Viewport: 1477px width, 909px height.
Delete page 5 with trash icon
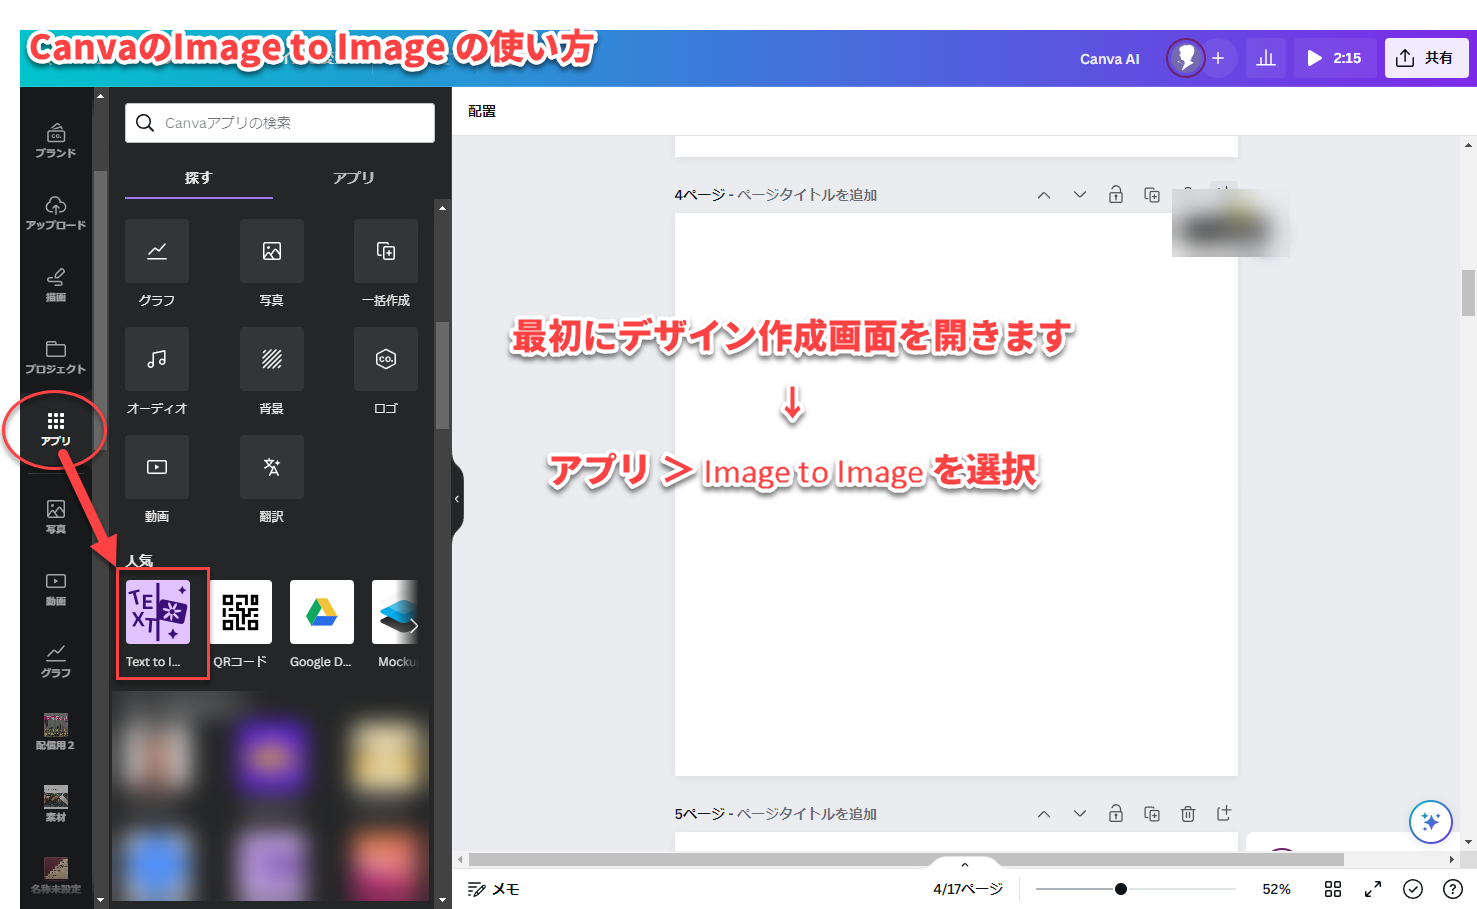pyautogui.click(x=1188, y=814)
